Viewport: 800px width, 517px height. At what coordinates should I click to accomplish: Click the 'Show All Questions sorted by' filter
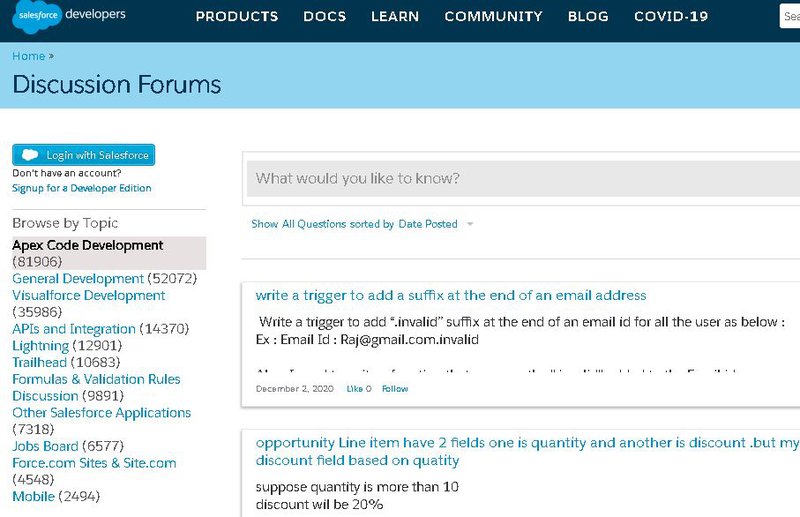[x=322, y=224]
